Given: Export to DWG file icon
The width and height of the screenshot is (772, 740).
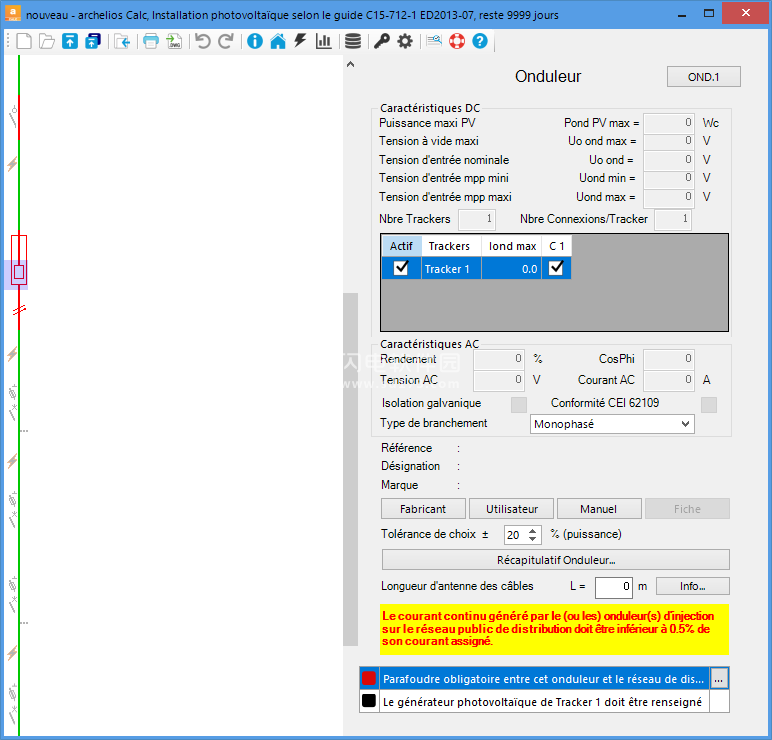Looking at the screenshot, I should point(174,41).
